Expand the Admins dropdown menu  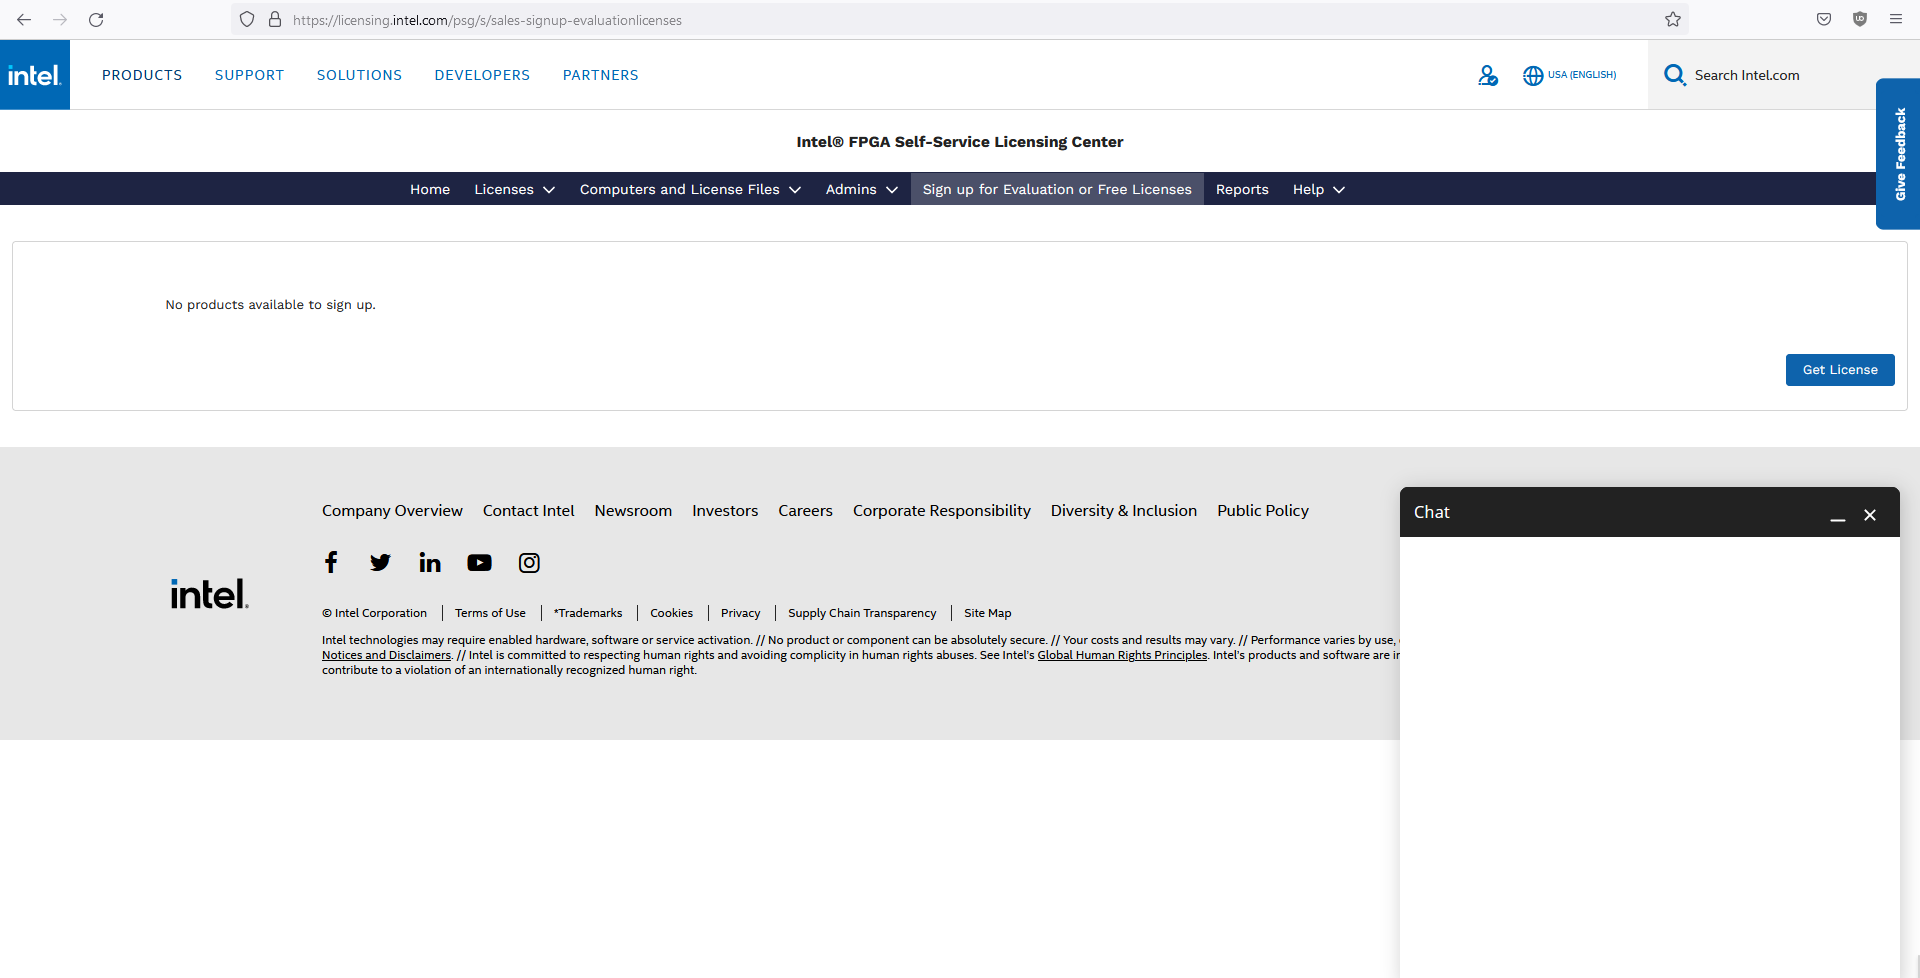click(x=861, y=189)
